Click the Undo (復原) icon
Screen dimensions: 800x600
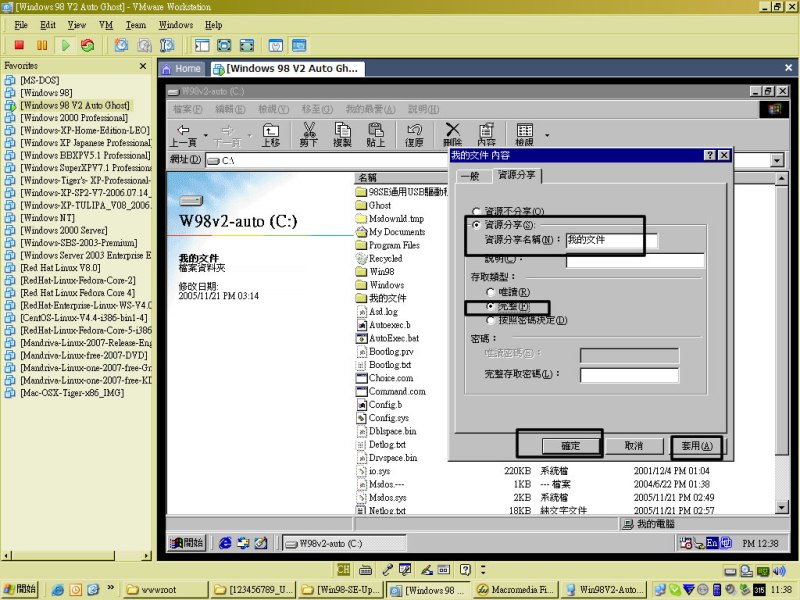pyautogui.click(x=414, y=134)
